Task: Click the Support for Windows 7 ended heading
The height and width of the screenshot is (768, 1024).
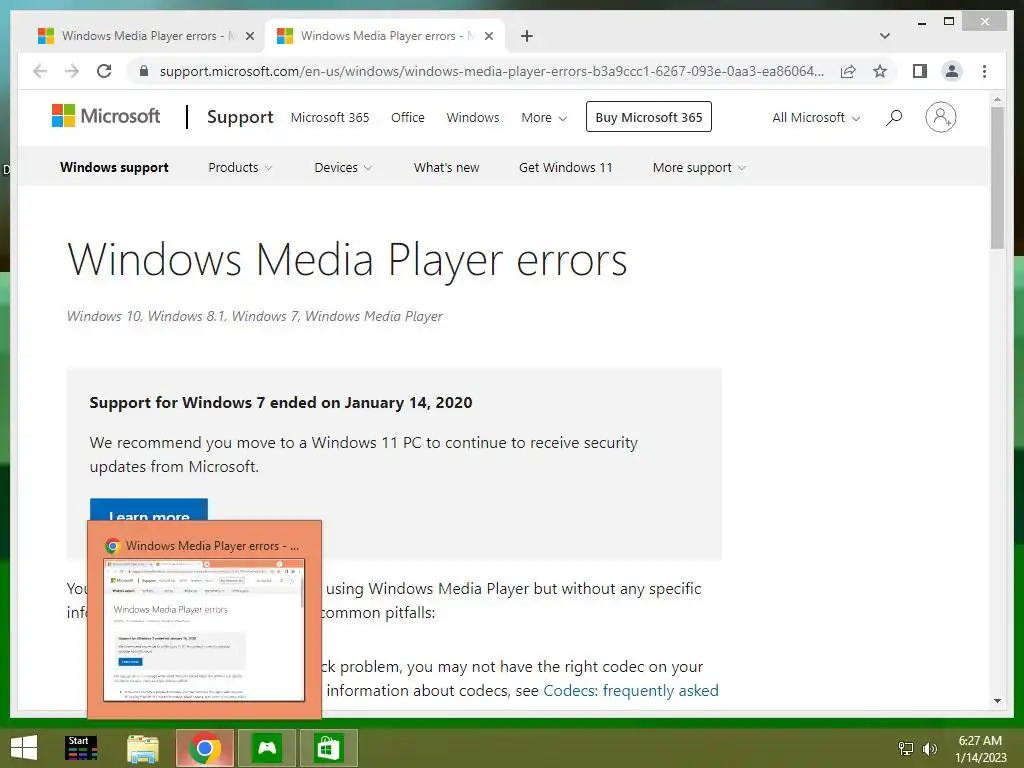Action: point(281,402)
